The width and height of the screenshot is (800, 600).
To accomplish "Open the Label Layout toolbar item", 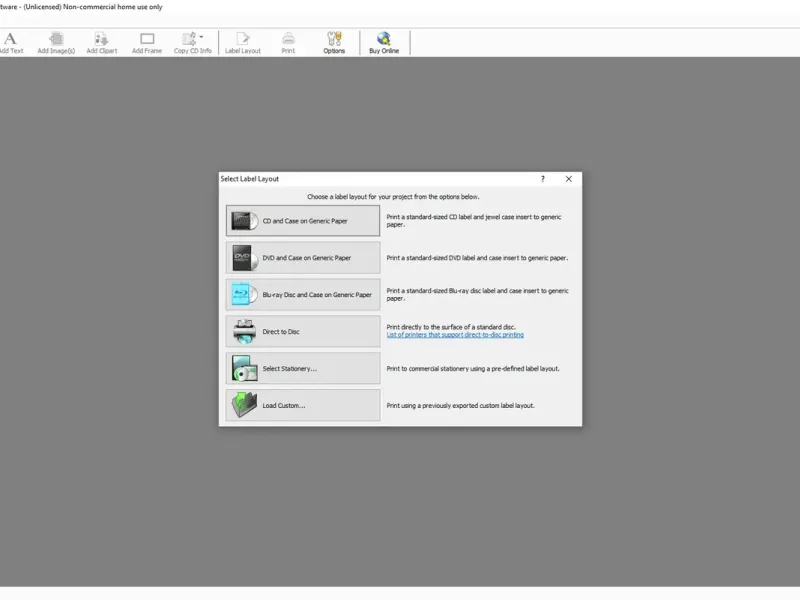I will tap(243, 43).
